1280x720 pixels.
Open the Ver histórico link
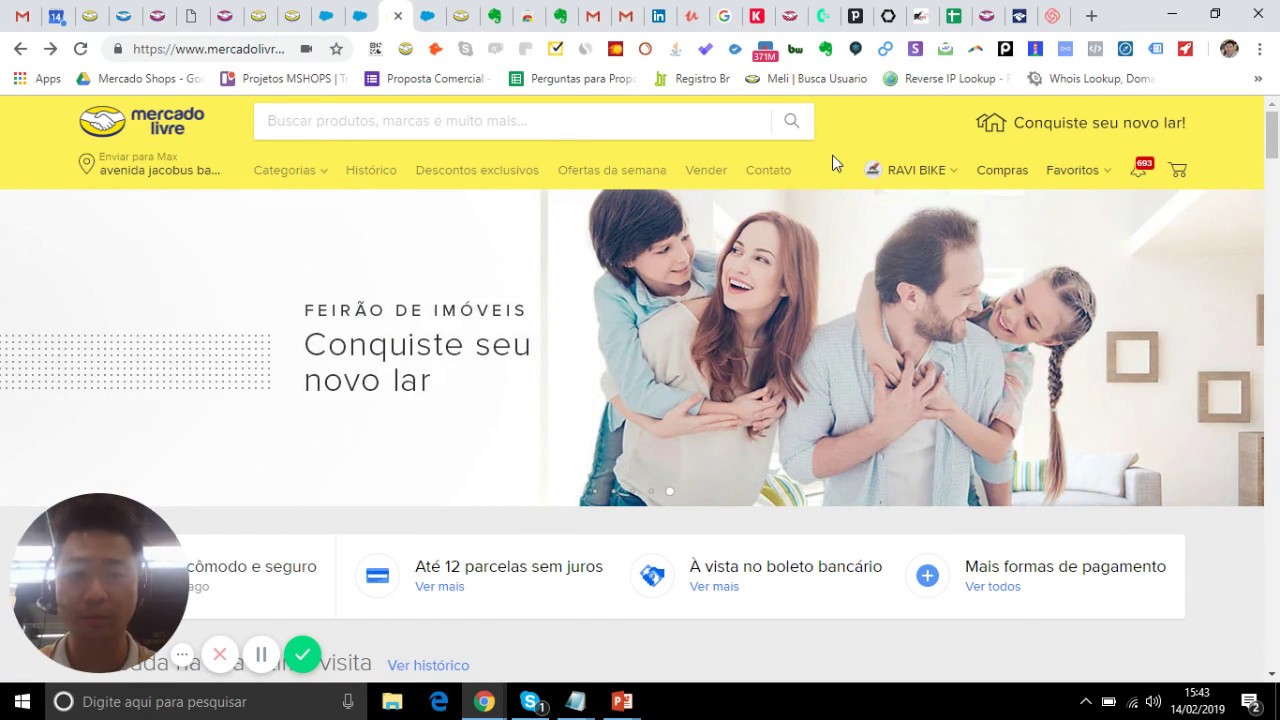pyautogui.click(x=428, y=665)
